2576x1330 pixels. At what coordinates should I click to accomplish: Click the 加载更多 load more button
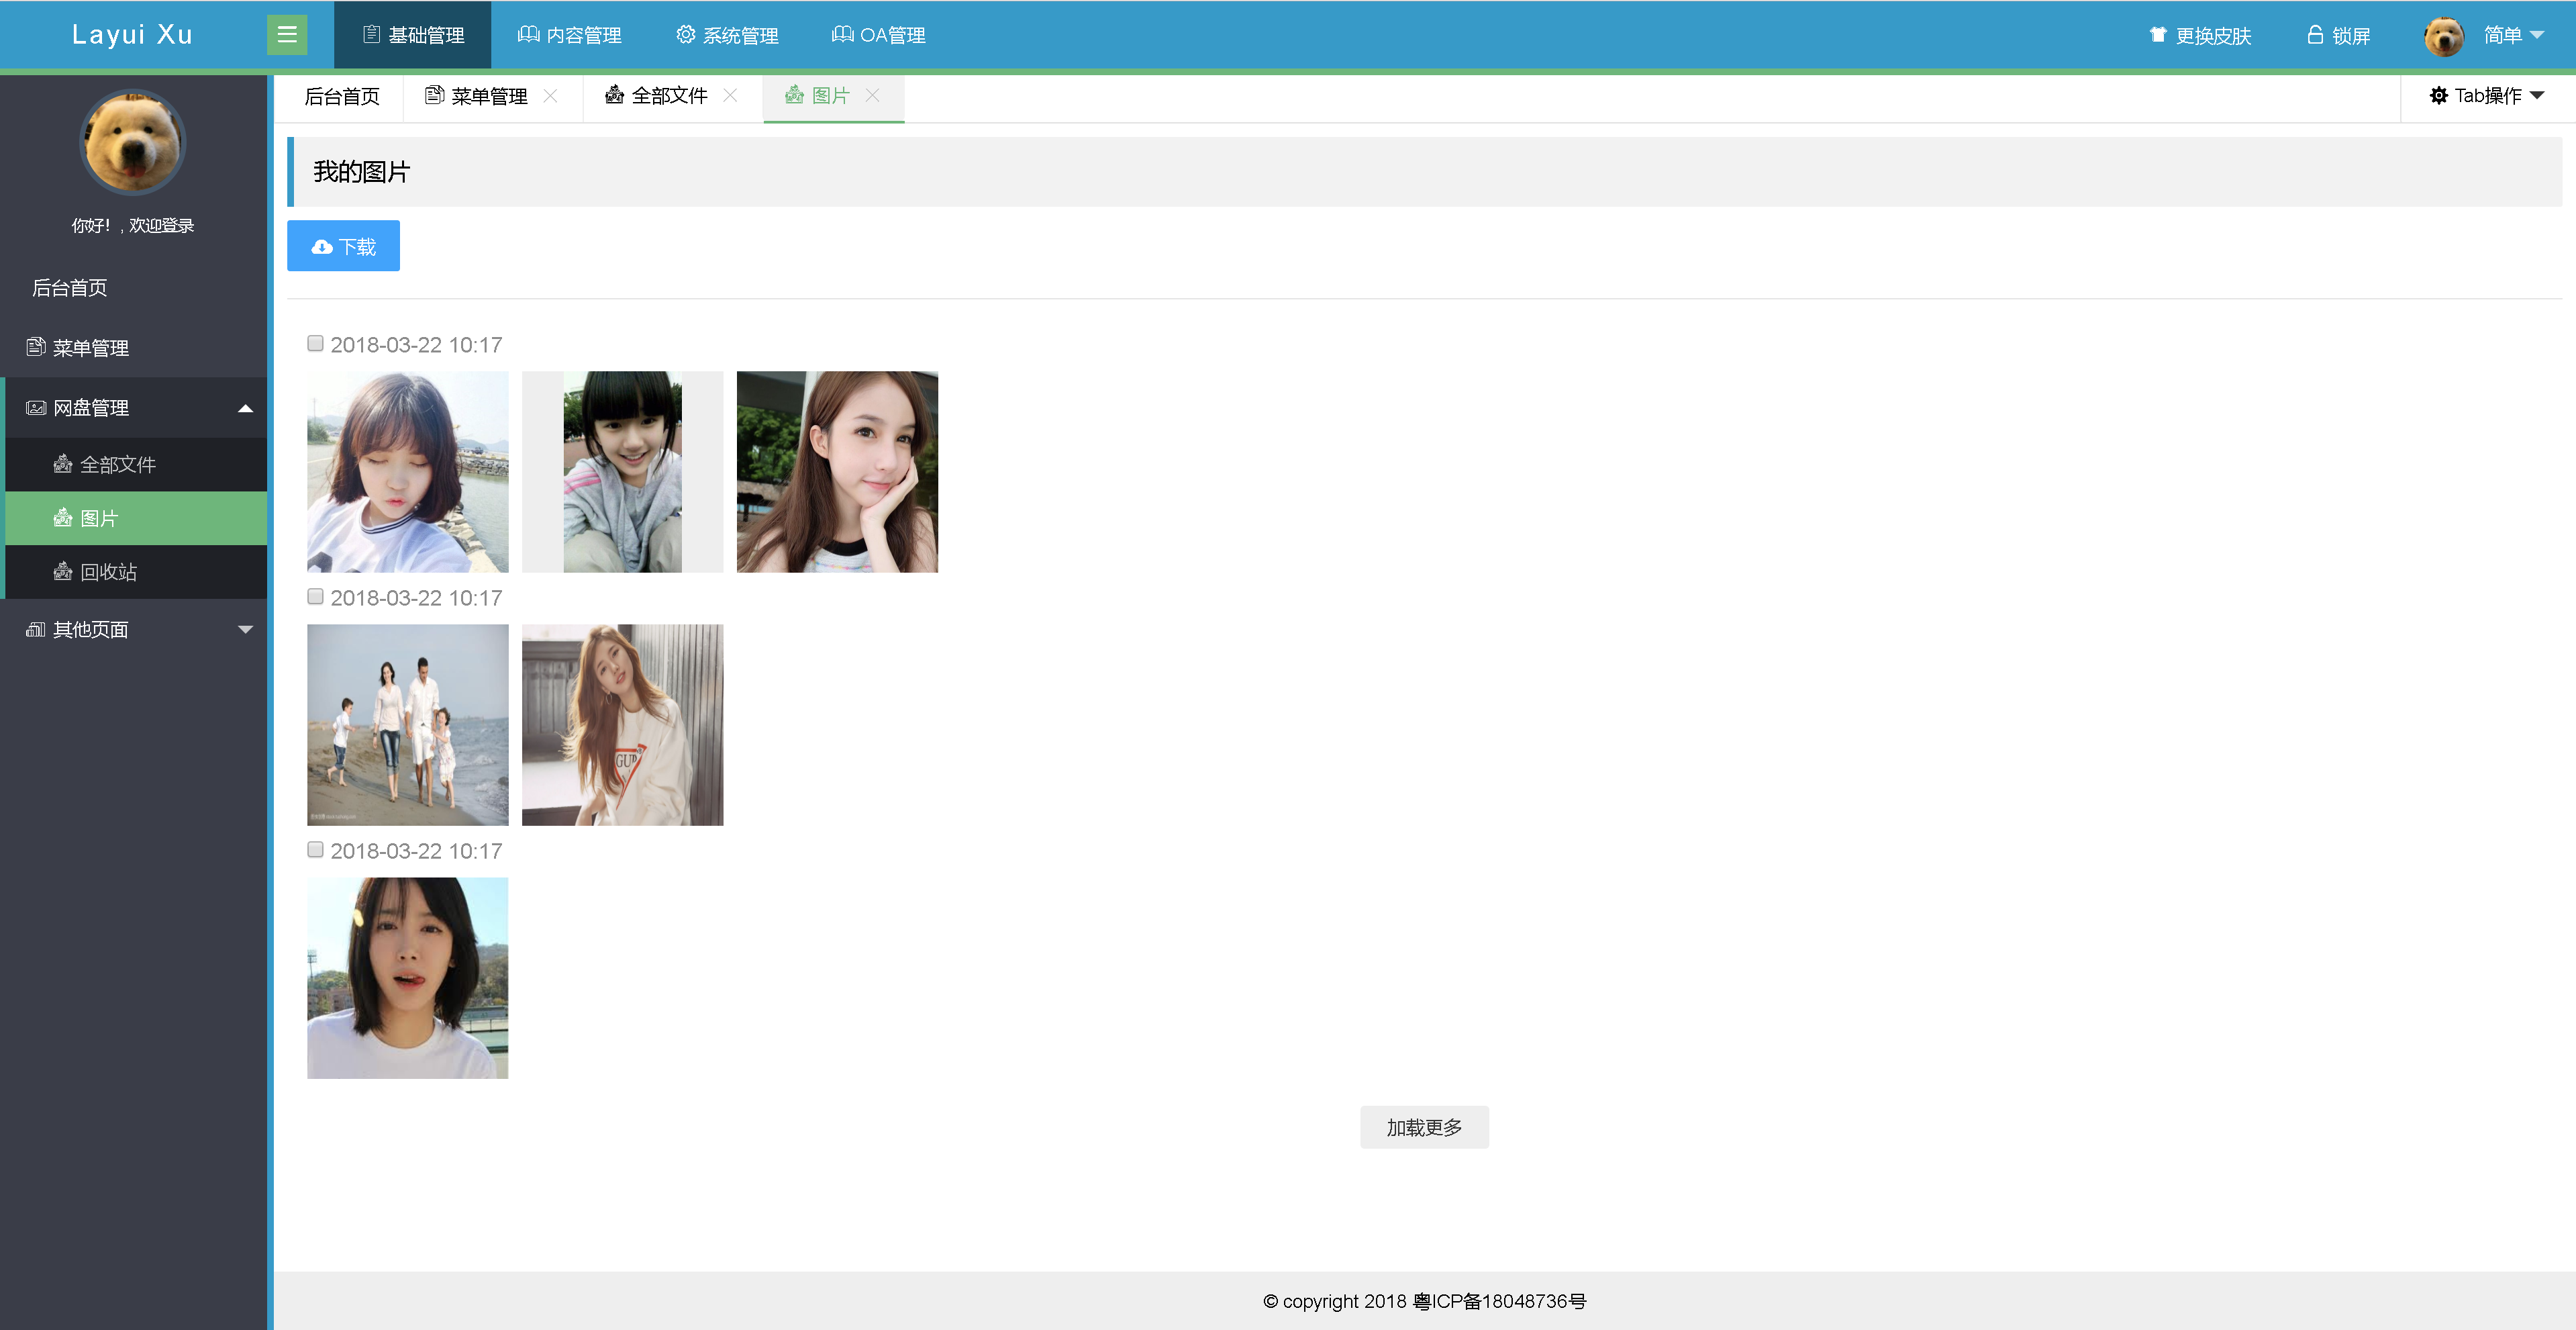pos(1424,1127)
